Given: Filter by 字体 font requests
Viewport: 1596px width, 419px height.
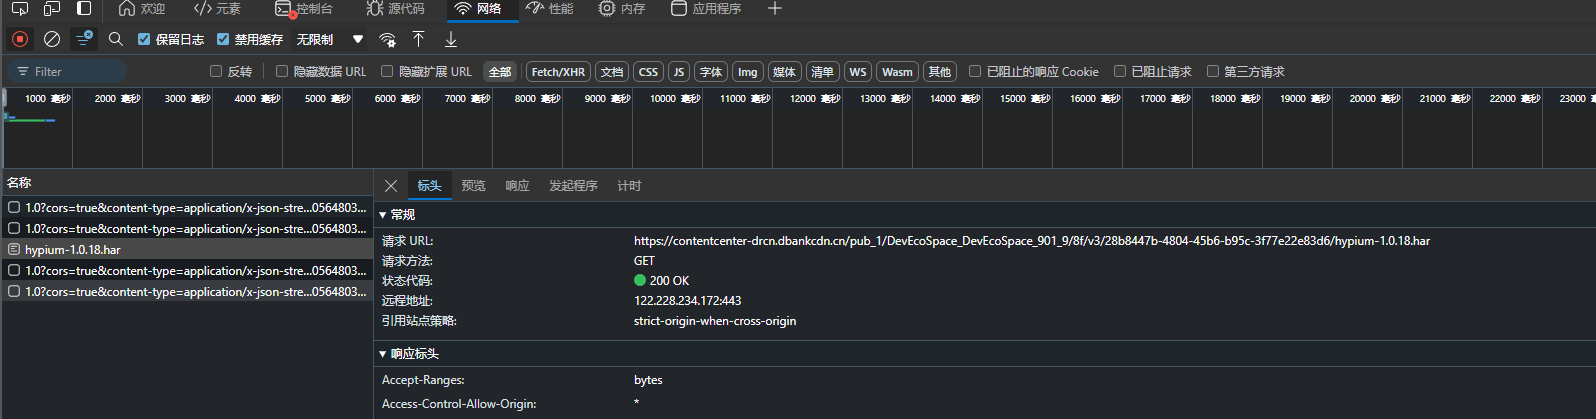Looking at the screenshot, I should point(711,72).
